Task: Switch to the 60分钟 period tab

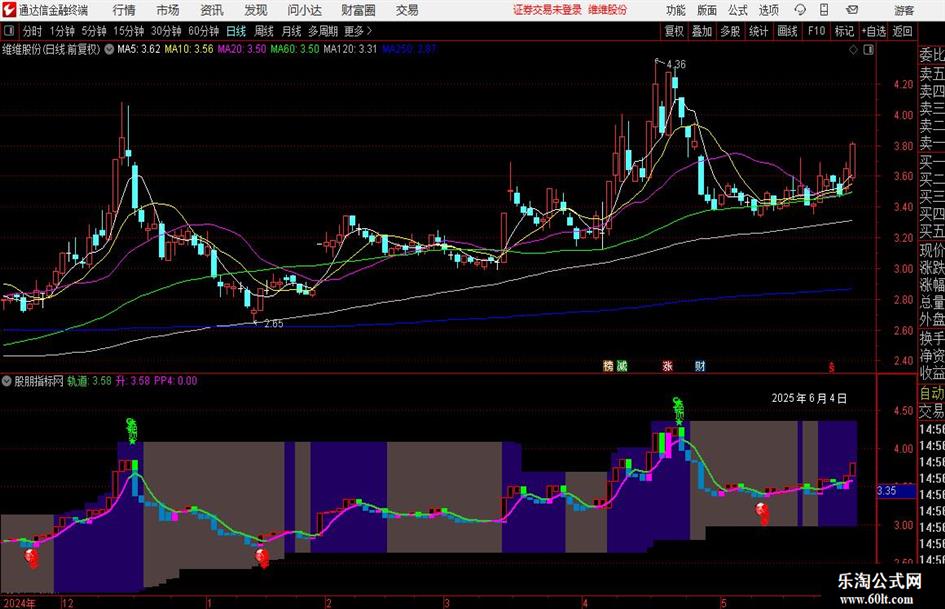Action: (203, 31)
